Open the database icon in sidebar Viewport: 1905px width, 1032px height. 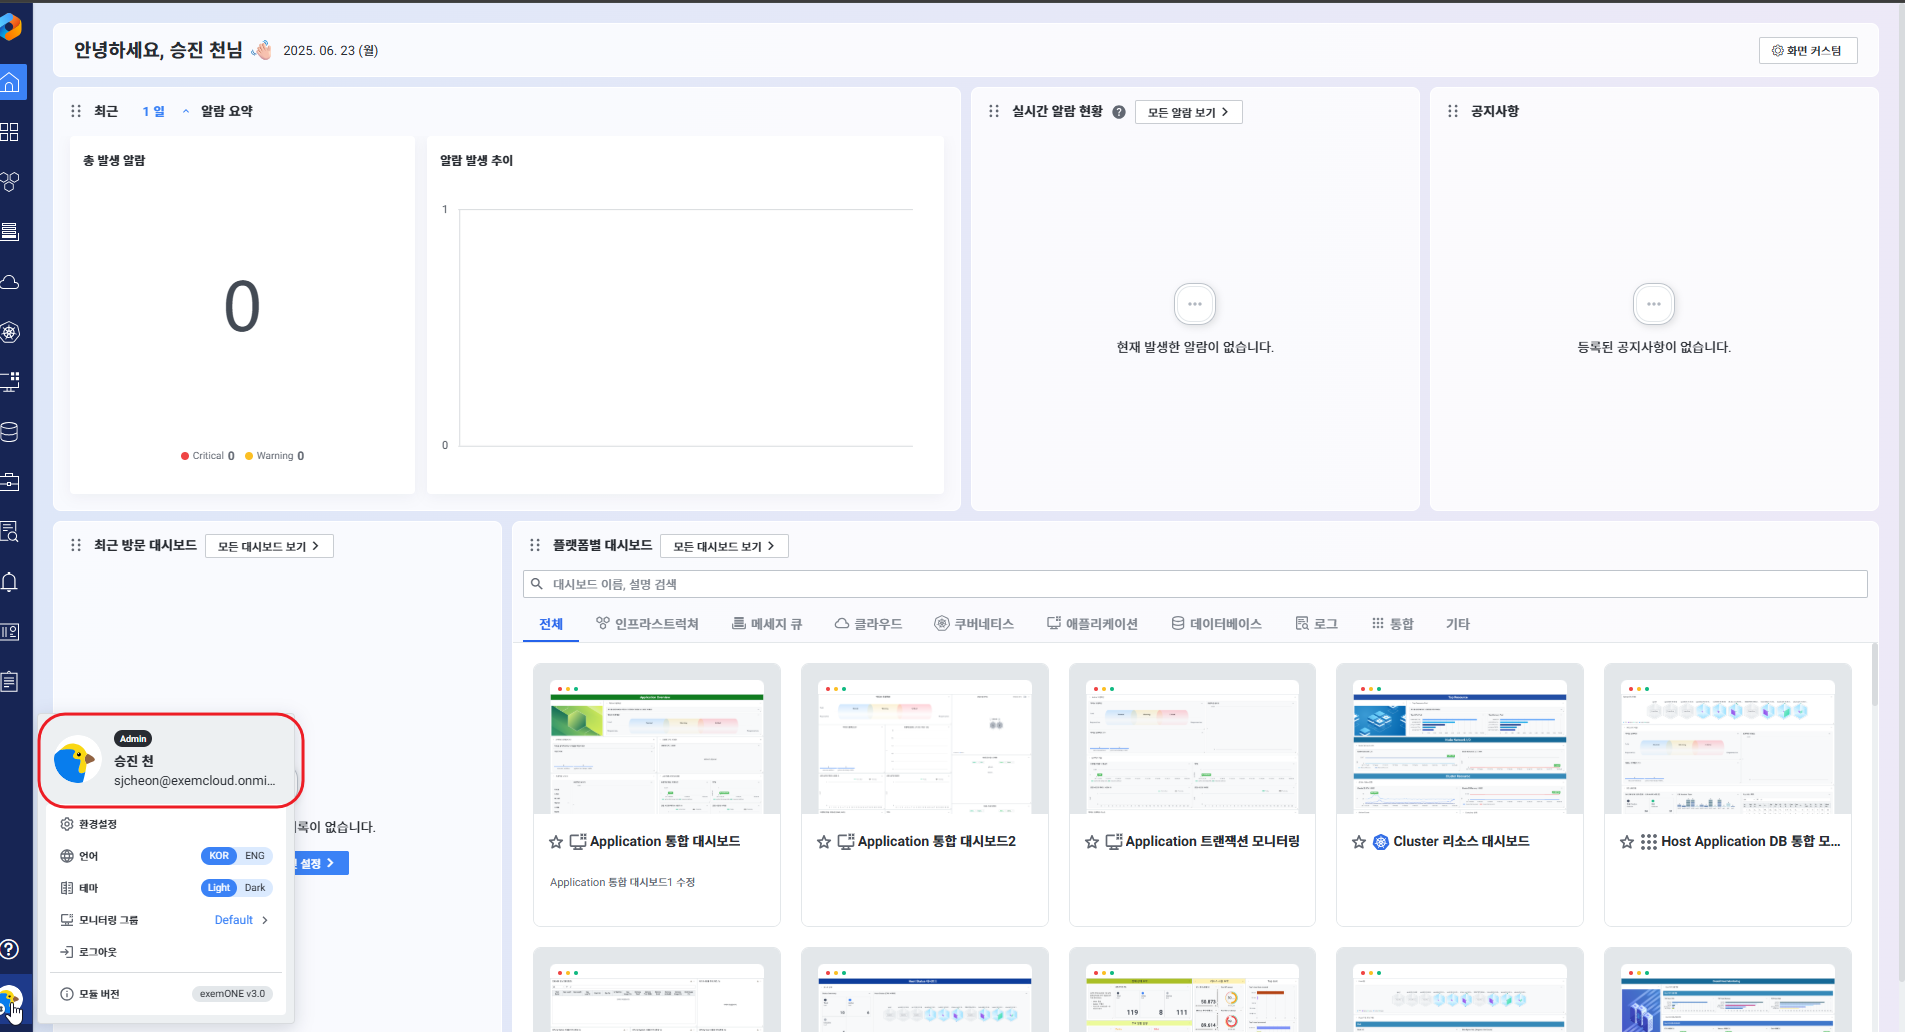(11, 432)
